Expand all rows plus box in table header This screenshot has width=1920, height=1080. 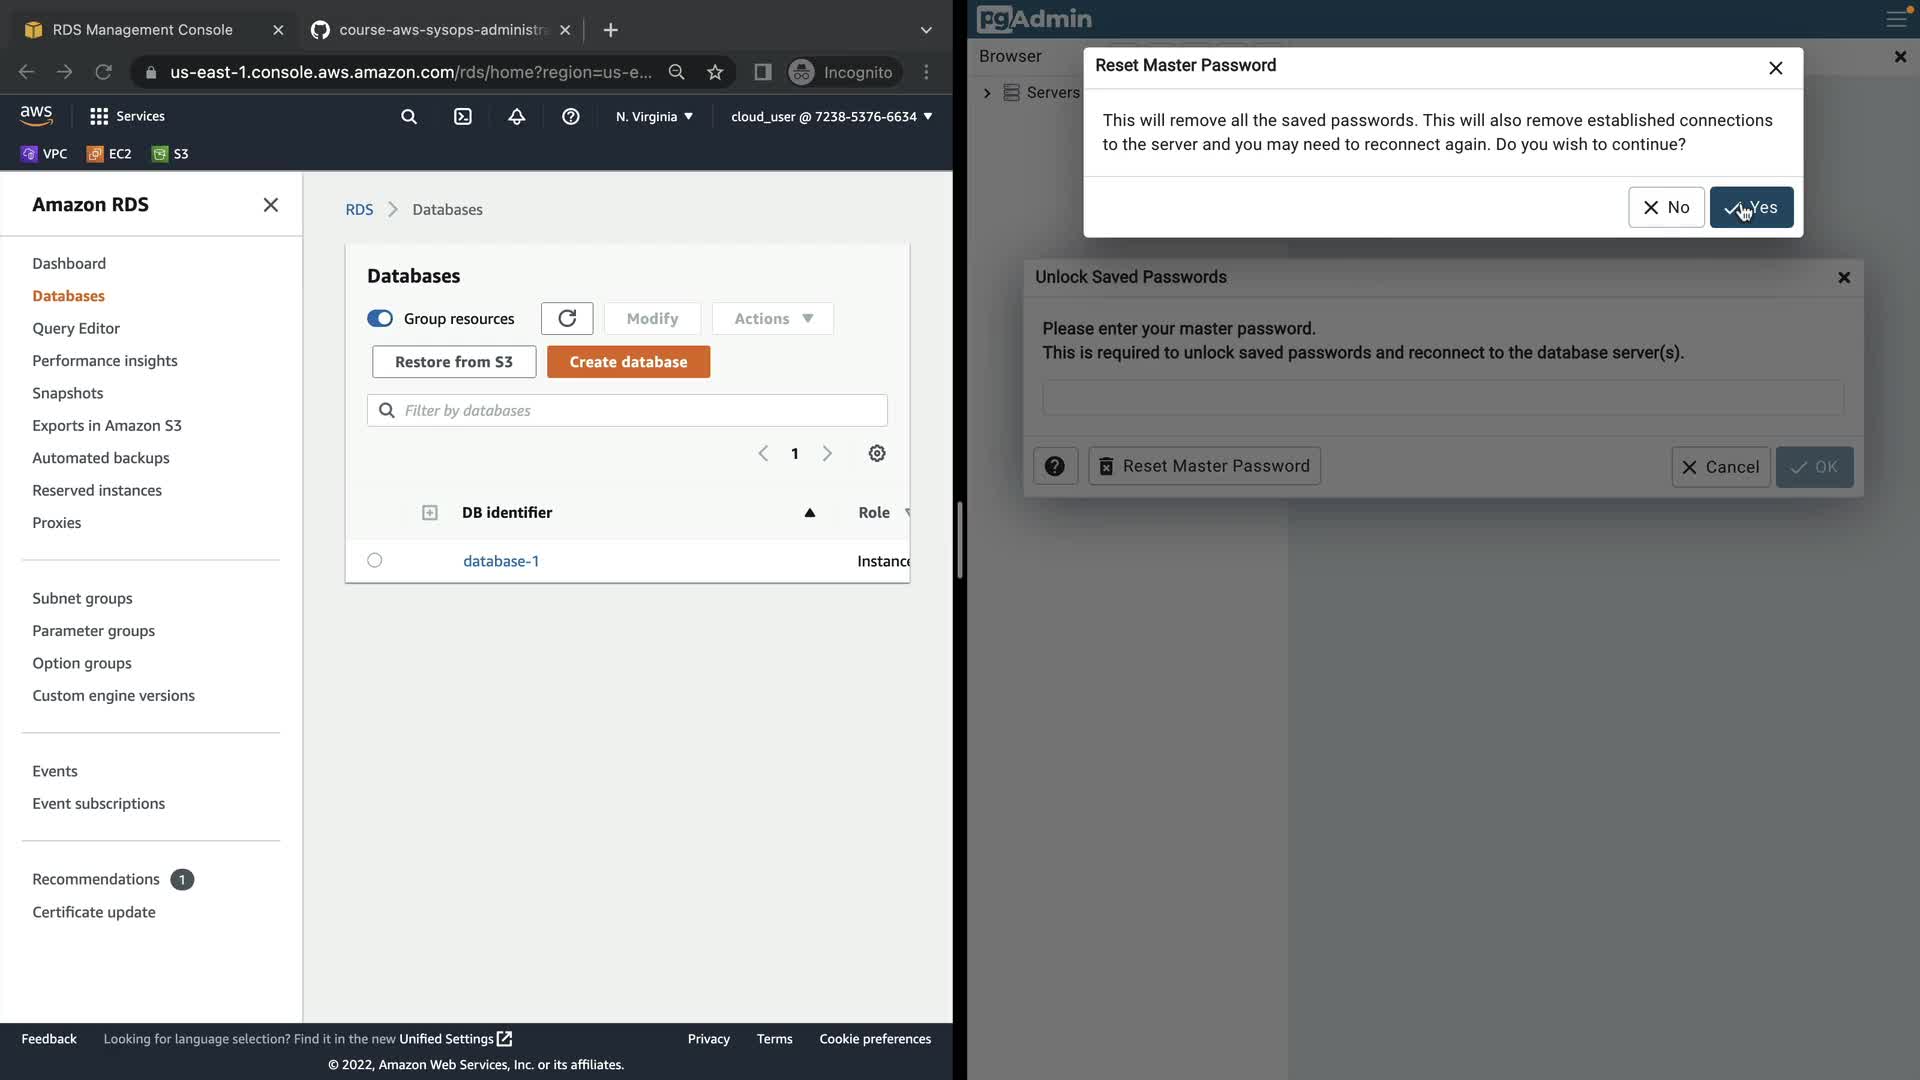pyautogui.click(x=430, y=513)
